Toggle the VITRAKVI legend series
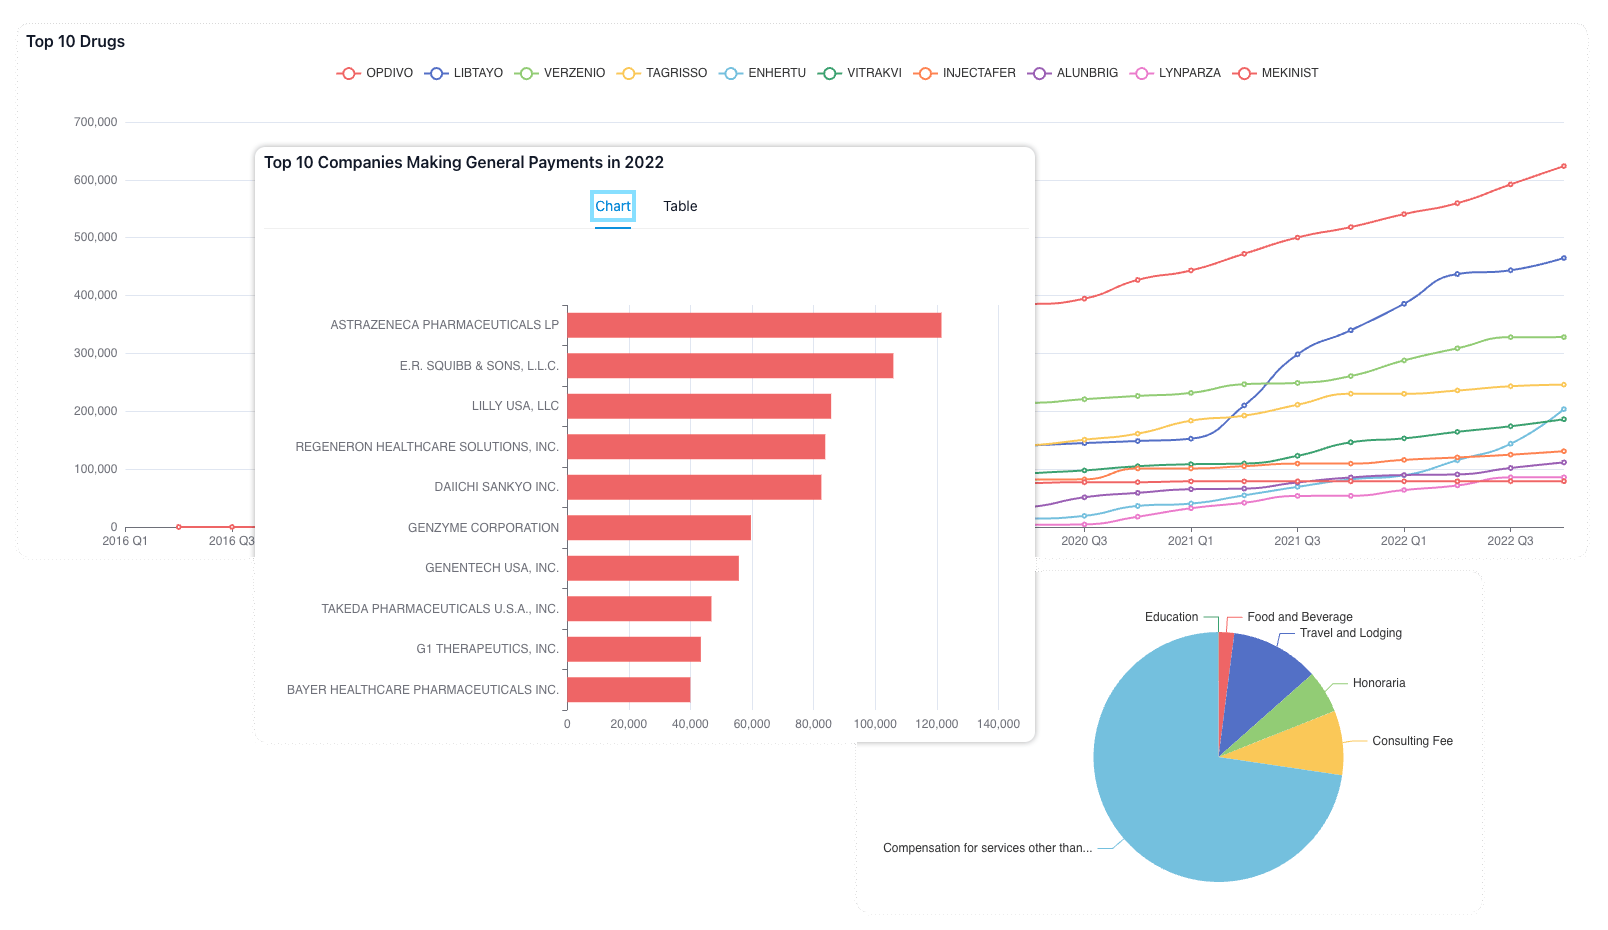This screenshot has width=1608, height=930. pos(860,73)
